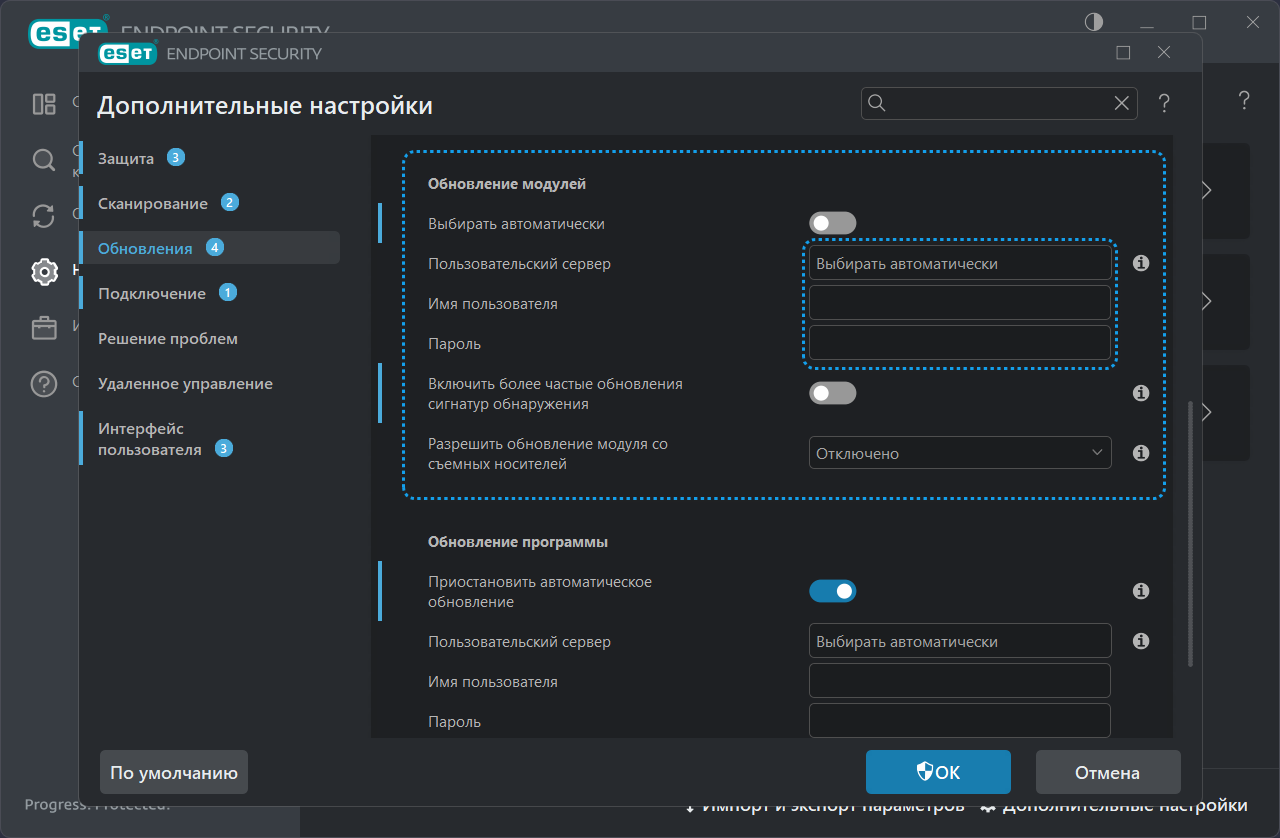Click the info icon beside module custom server

coord(1140,264)
